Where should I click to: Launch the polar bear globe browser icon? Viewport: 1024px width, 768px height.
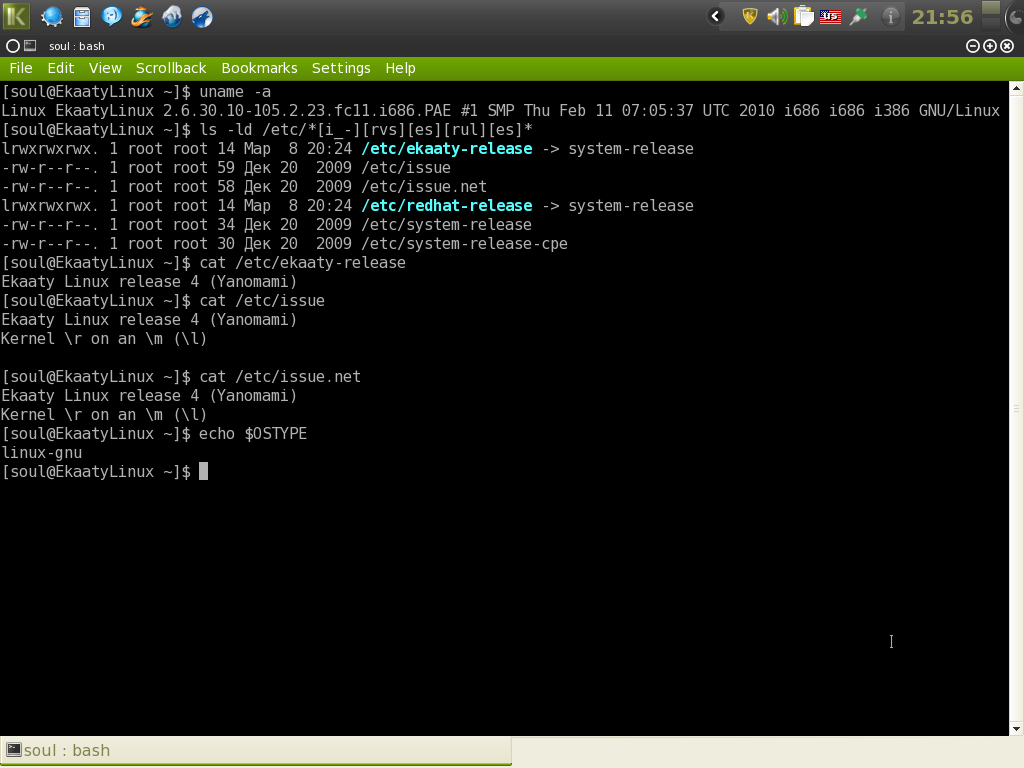pyautogui.click(x=172, y=17)
